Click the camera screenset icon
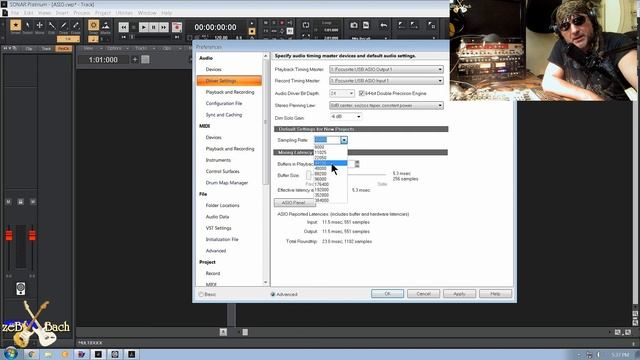The image size is (640, 360). (354, 25)
